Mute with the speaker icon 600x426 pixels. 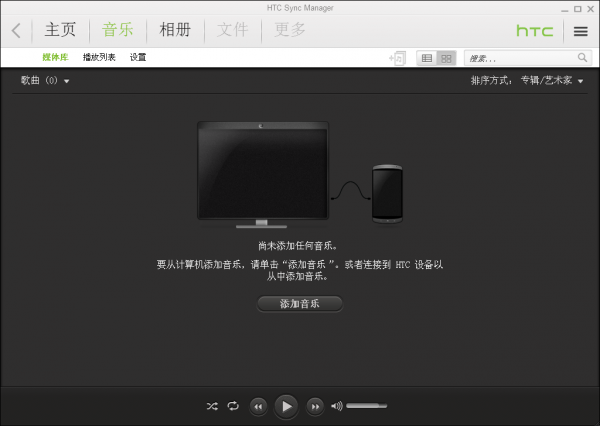click(x=337, y=406)
